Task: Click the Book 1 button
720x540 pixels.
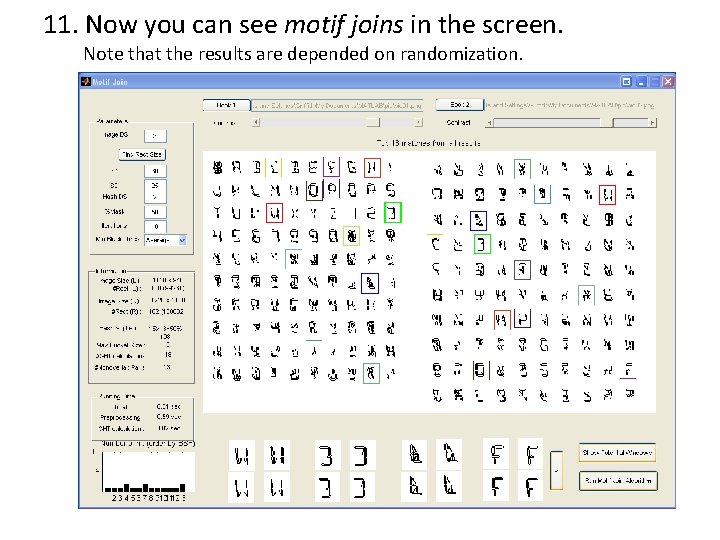Action: 226,105
